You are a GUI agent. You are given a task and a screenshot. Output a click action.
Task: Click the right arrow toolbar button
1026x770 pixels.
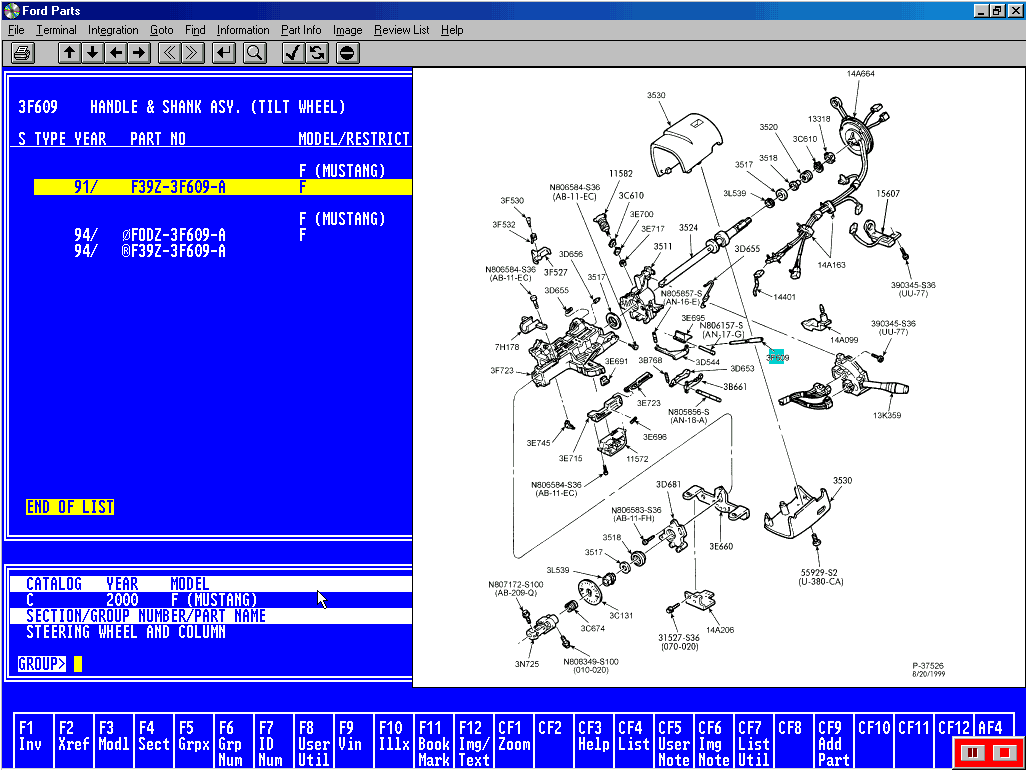tap(139, 53)
